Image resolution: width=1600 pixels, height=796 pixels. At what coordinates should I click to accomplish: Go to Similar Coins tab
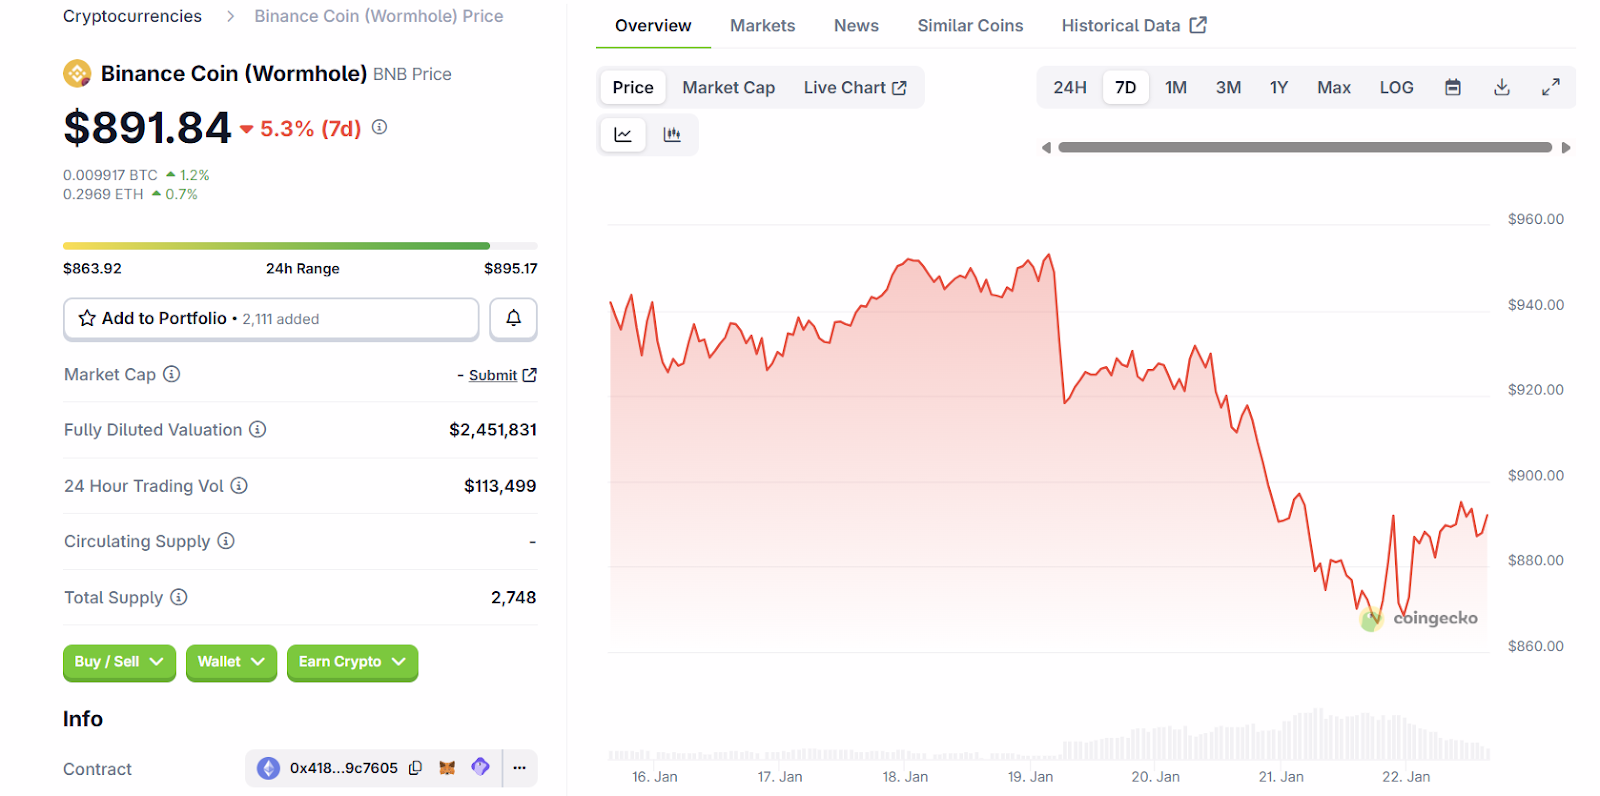pyautogui.click(x=970, y=26)
